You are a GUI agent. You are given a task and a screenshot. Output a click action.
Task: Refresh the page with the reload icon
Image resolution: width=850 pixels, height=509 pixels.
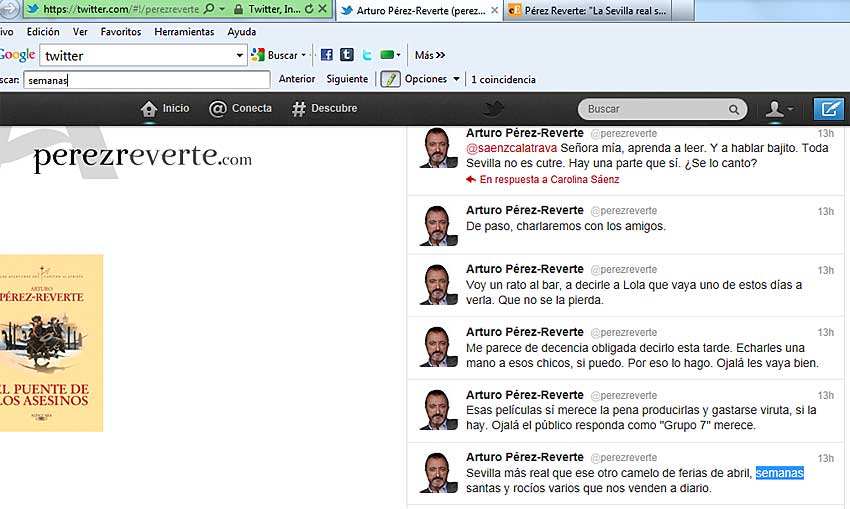tap(308, 9)
